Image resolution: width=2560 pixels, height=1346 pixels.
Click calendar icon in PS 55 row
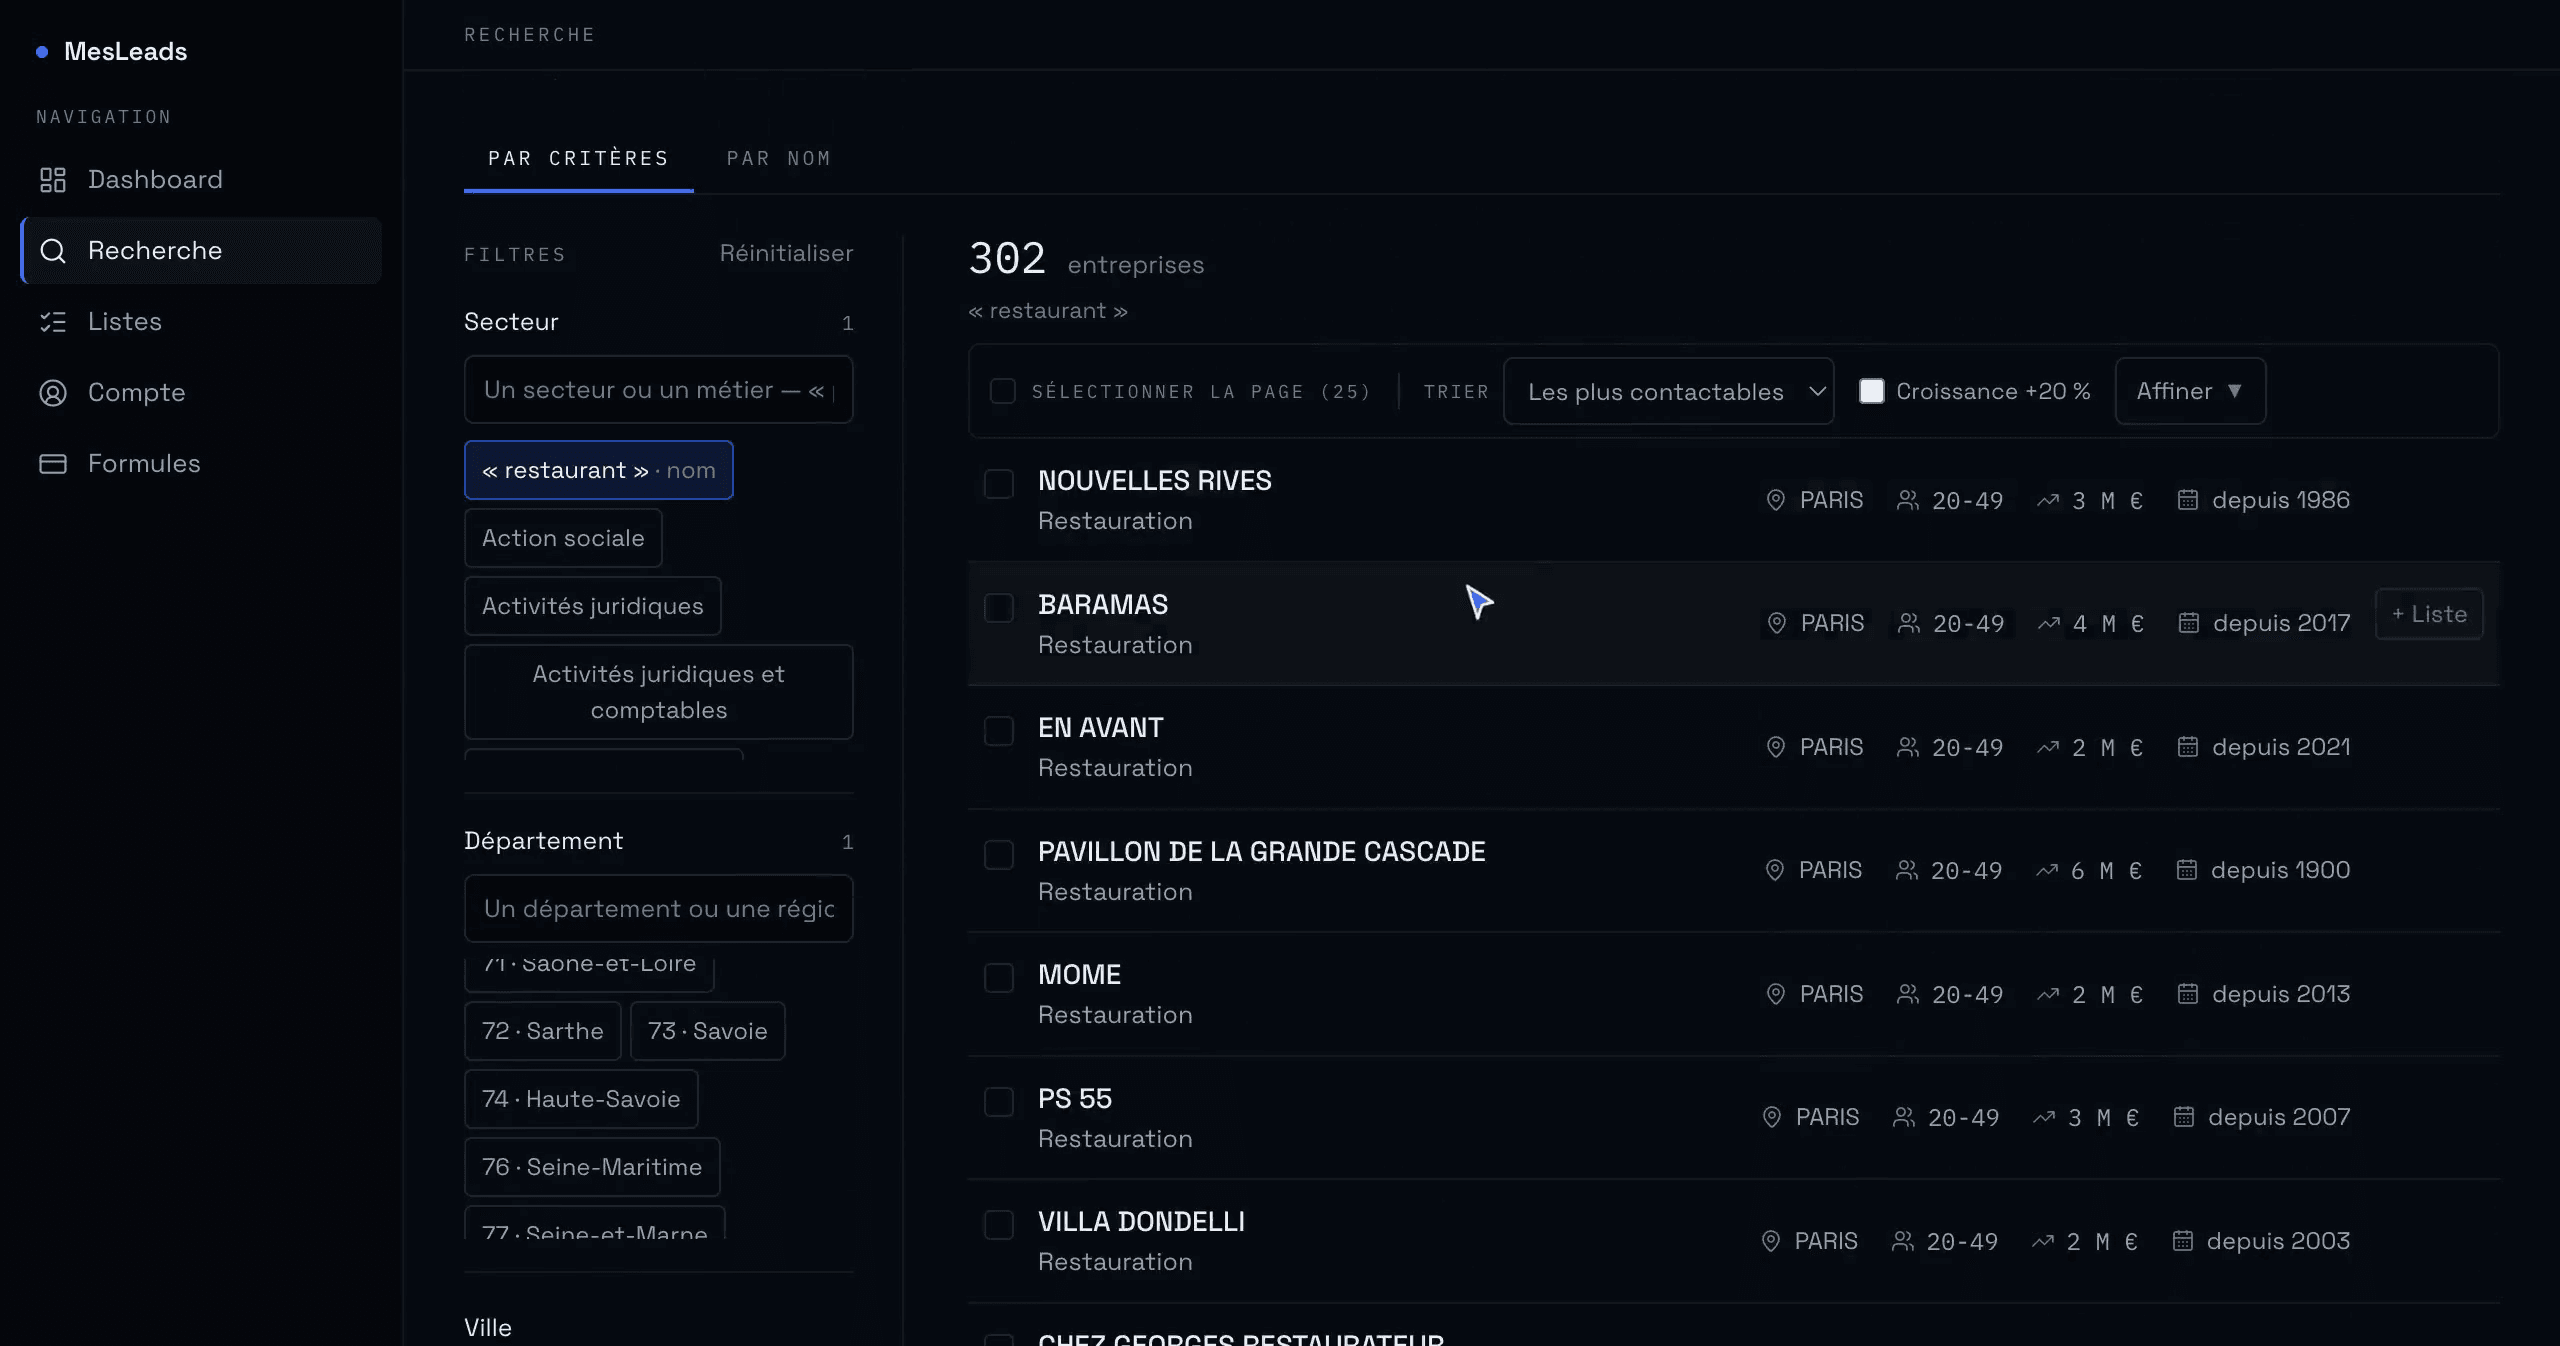(2184, 1117)
